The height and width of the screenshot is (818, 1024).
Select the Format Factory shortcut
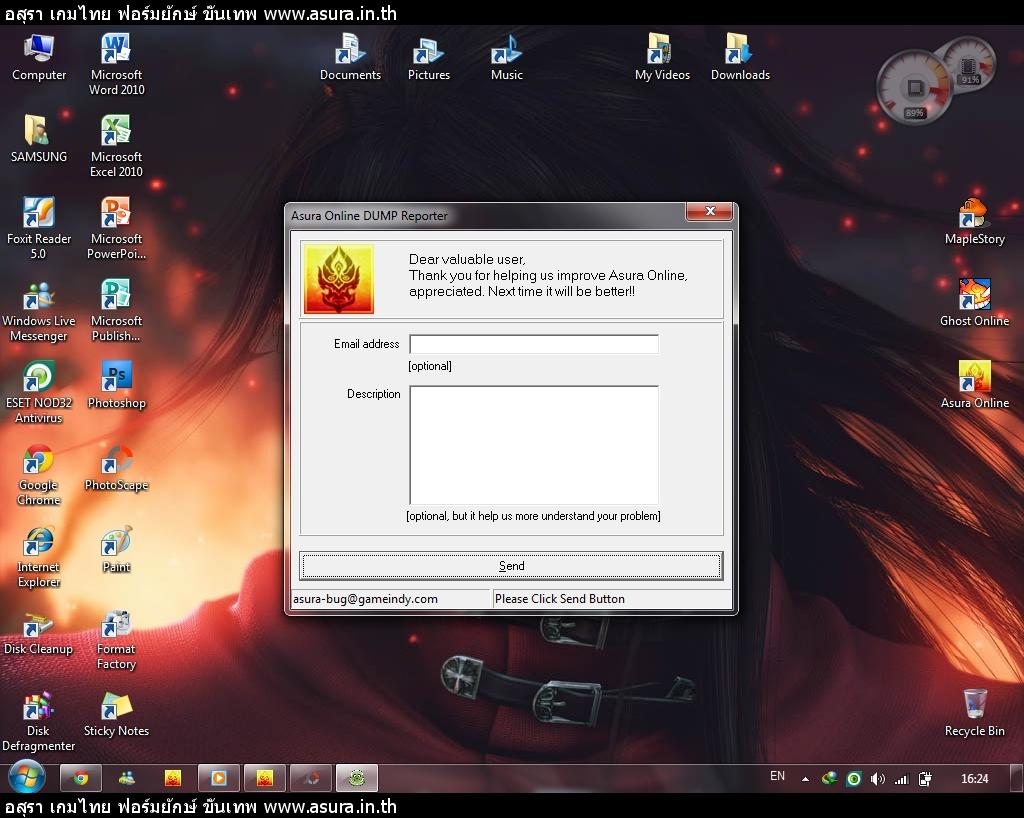(x=116, y=638)
